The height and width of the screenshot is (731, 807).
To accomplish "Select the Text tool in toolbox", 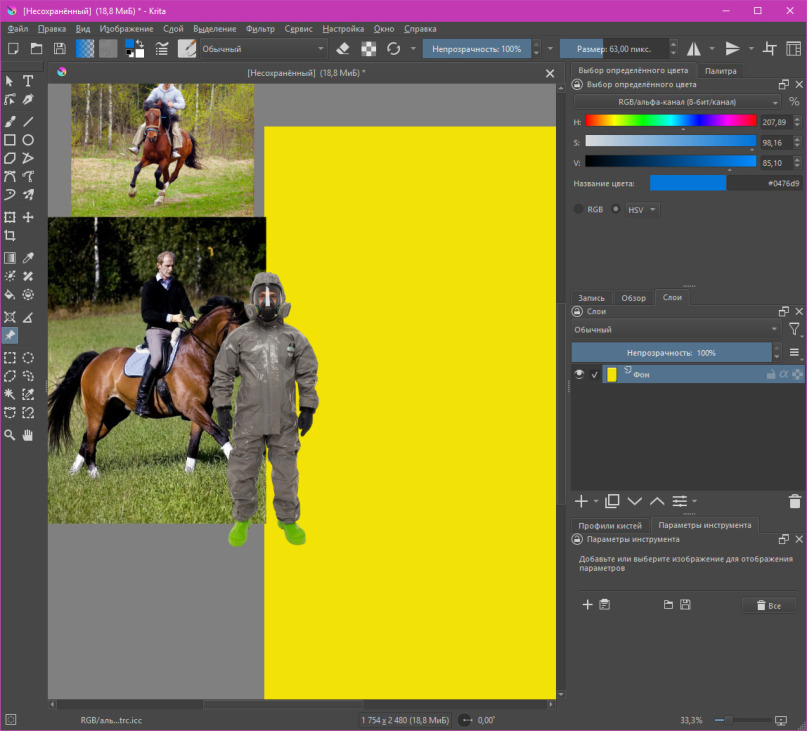I will click(28, 81).
